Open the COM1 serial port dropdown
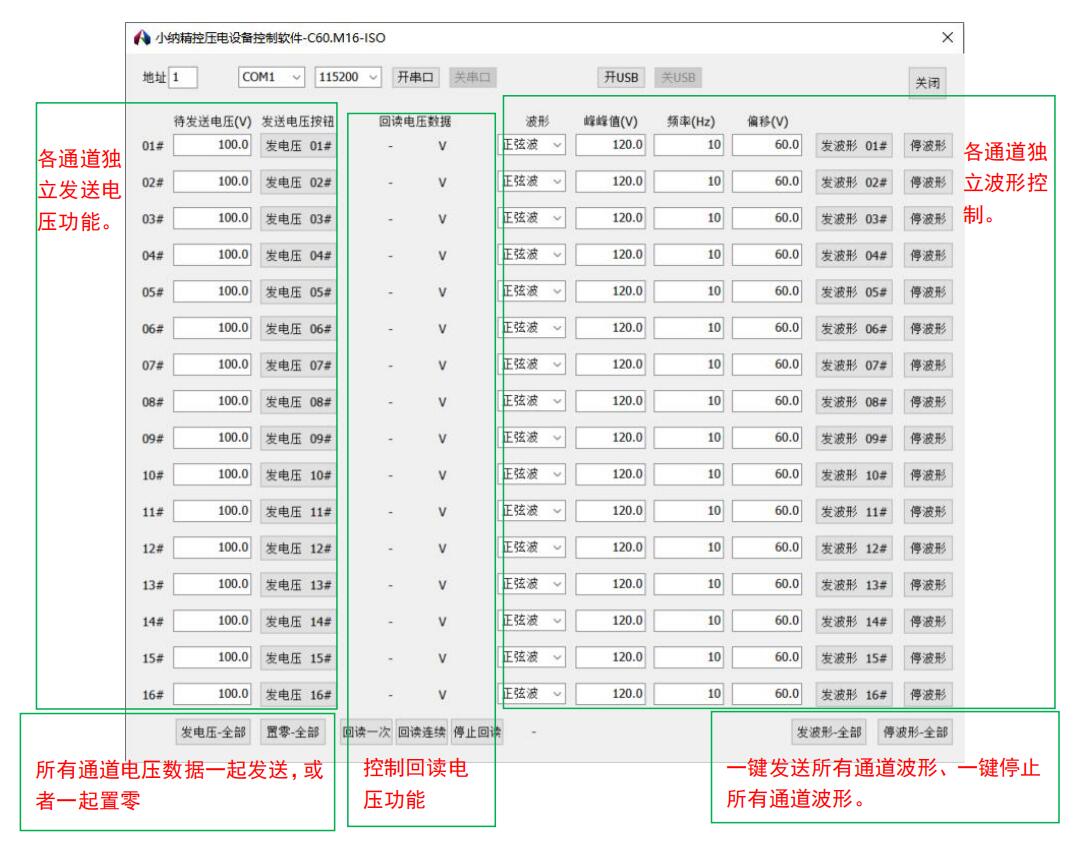 tap(271, 77)
